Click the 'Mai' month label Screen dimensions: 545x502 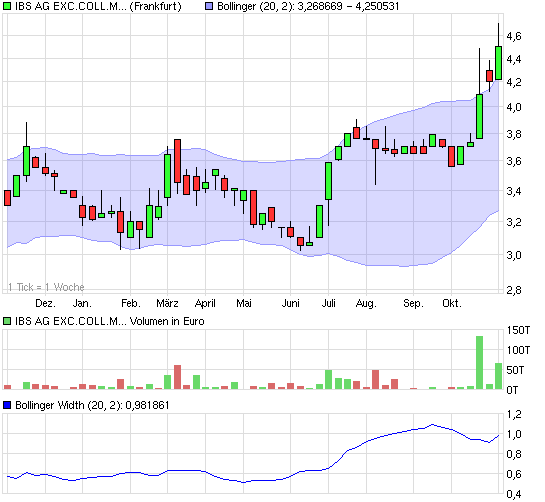coord(244,303)
